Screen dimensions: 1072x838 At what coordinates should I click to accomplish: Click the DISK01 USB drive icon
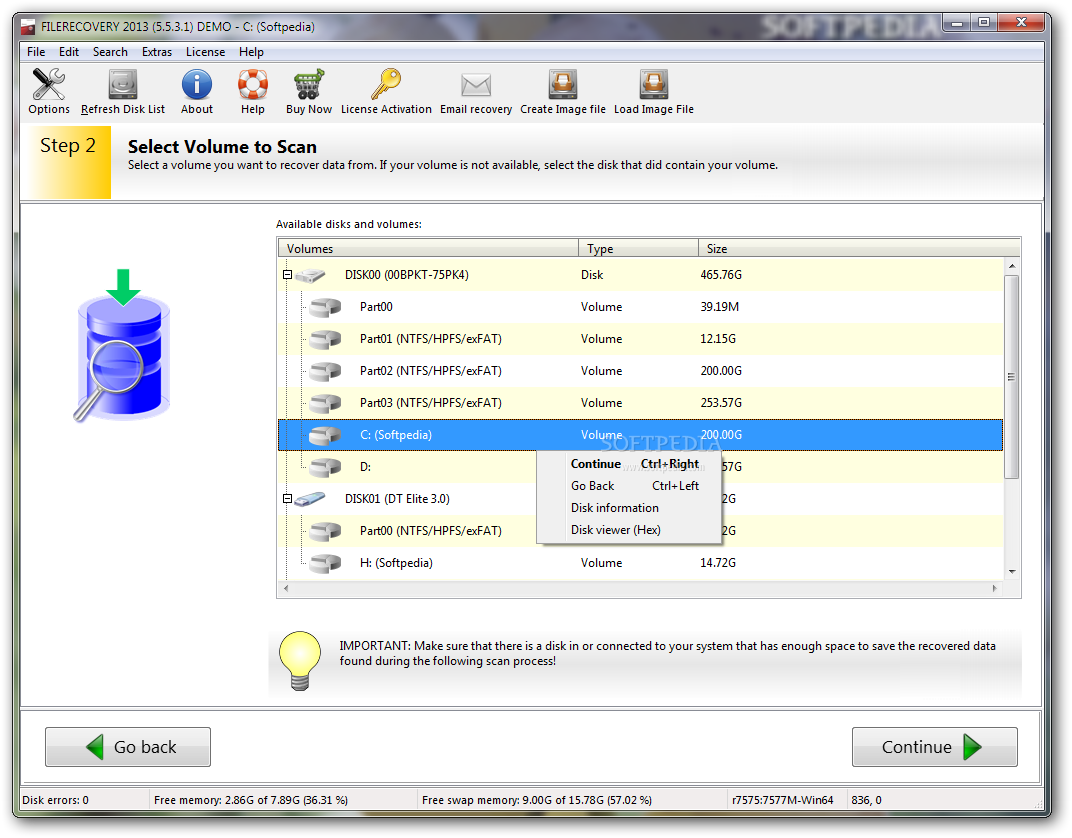click(310, 499)
